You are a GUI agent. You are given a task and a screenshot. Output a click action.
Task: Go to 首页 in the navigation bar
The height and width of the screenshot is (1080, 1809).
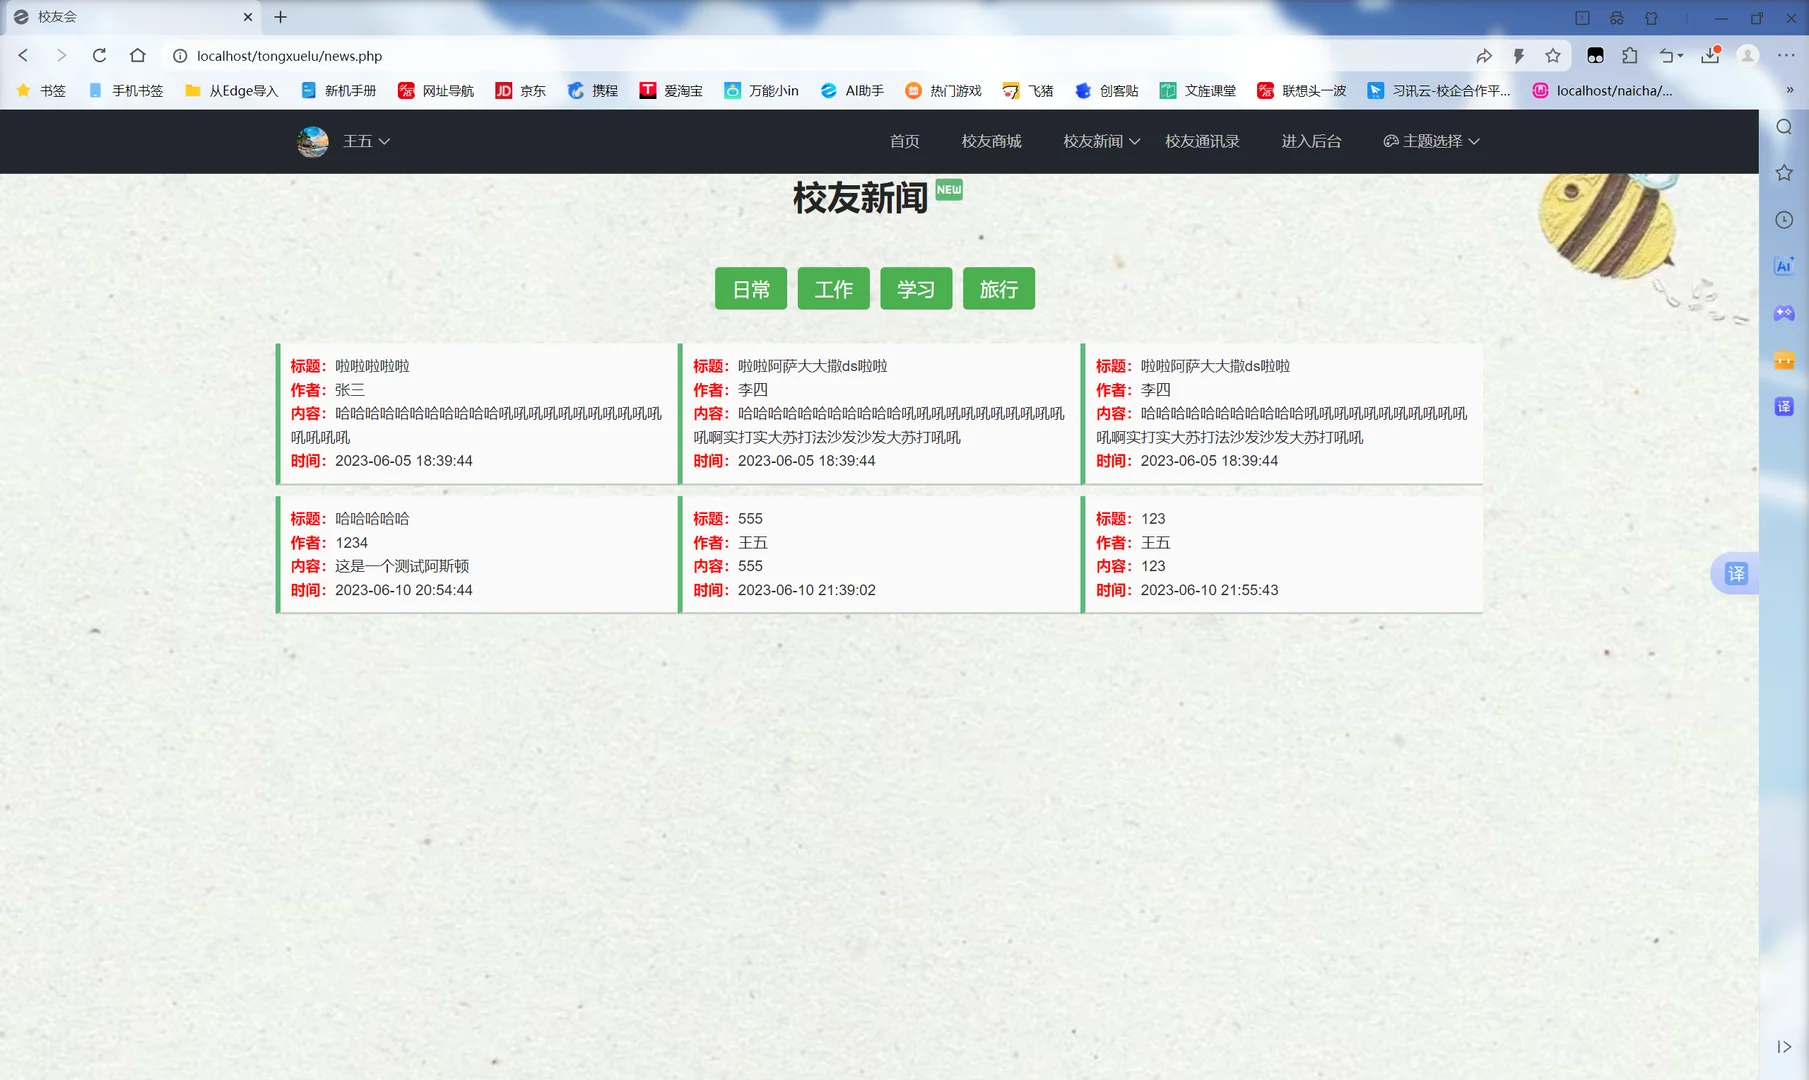903,141
